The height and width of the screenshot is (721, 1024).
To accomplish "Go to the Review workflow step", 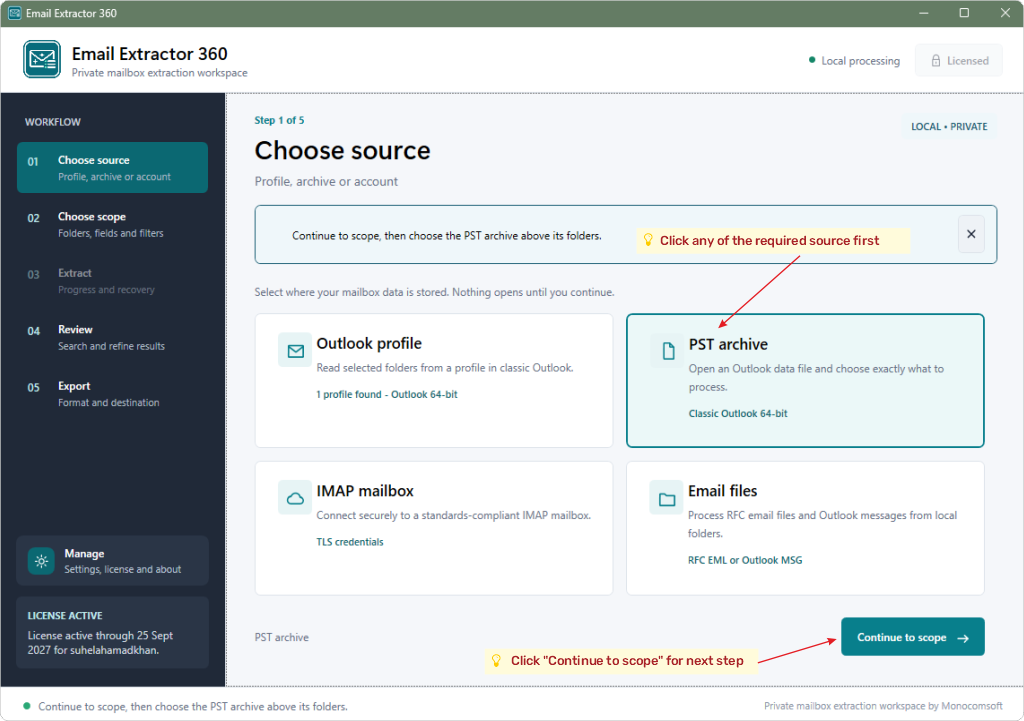I will click(x=112, y=337).
